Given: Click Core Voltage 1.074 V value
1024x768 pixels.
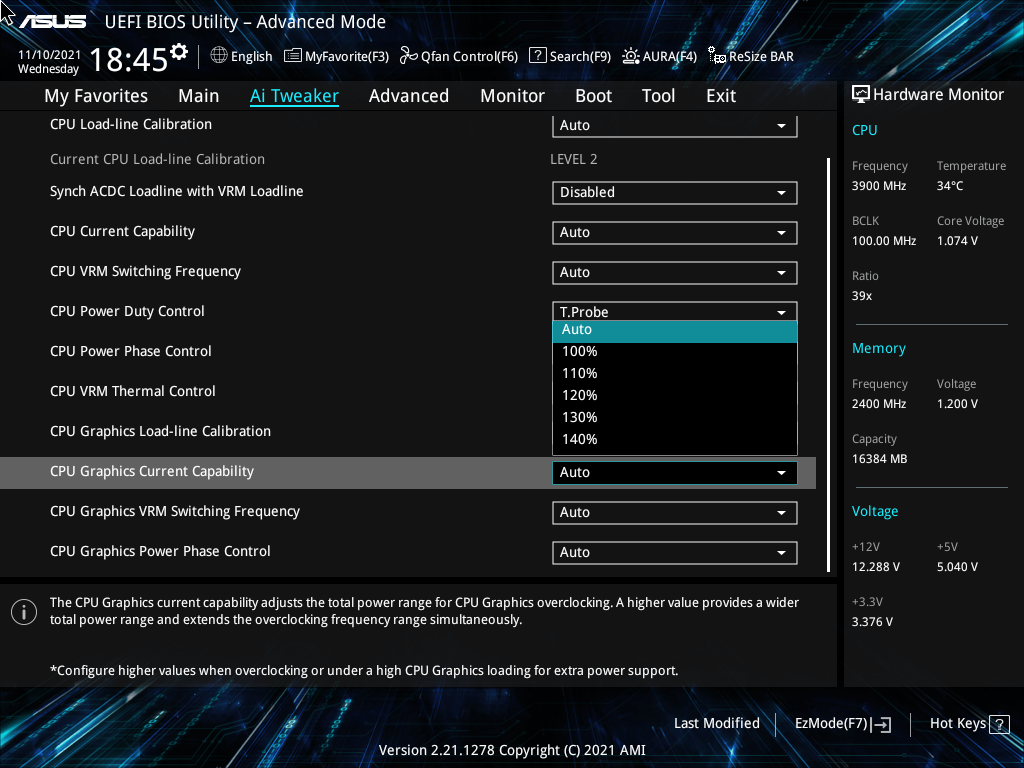Looking at the screenshot, I should pyautogui.click(x=957, y=241).
